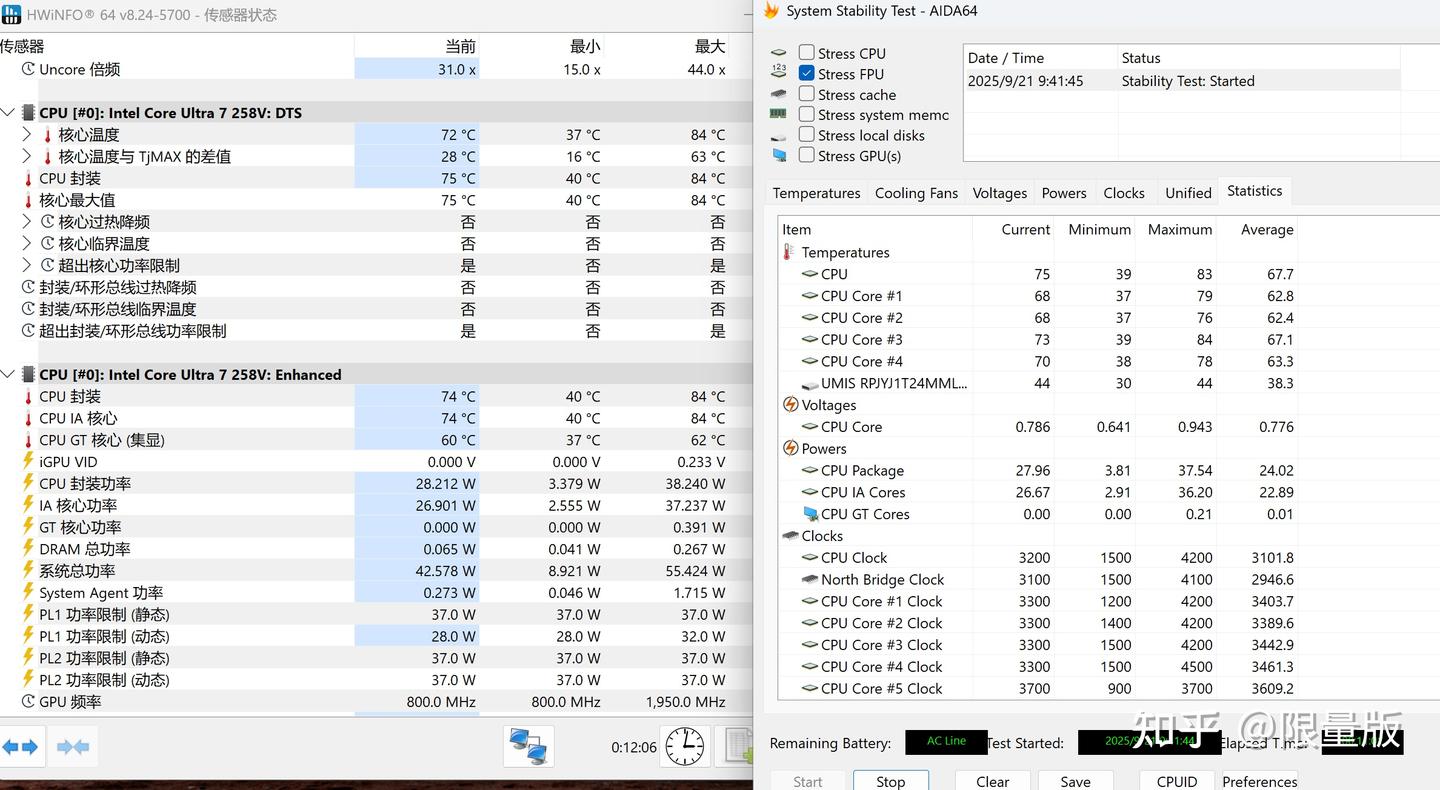The height and width of the screenshot is (790, 1440).
Task: Click the Start button in AIDA64
Action: [808, 781]
